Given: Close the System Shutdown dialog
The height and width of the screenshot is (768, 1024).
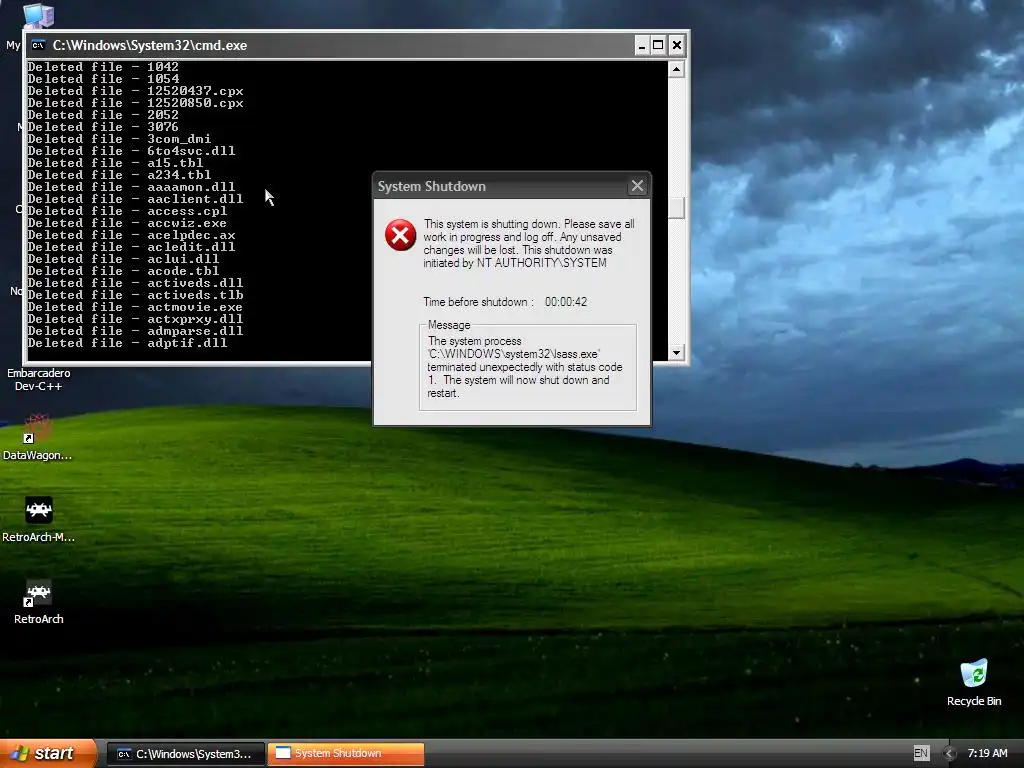Looking at the screenshot, I should click(x=637, y=186).
